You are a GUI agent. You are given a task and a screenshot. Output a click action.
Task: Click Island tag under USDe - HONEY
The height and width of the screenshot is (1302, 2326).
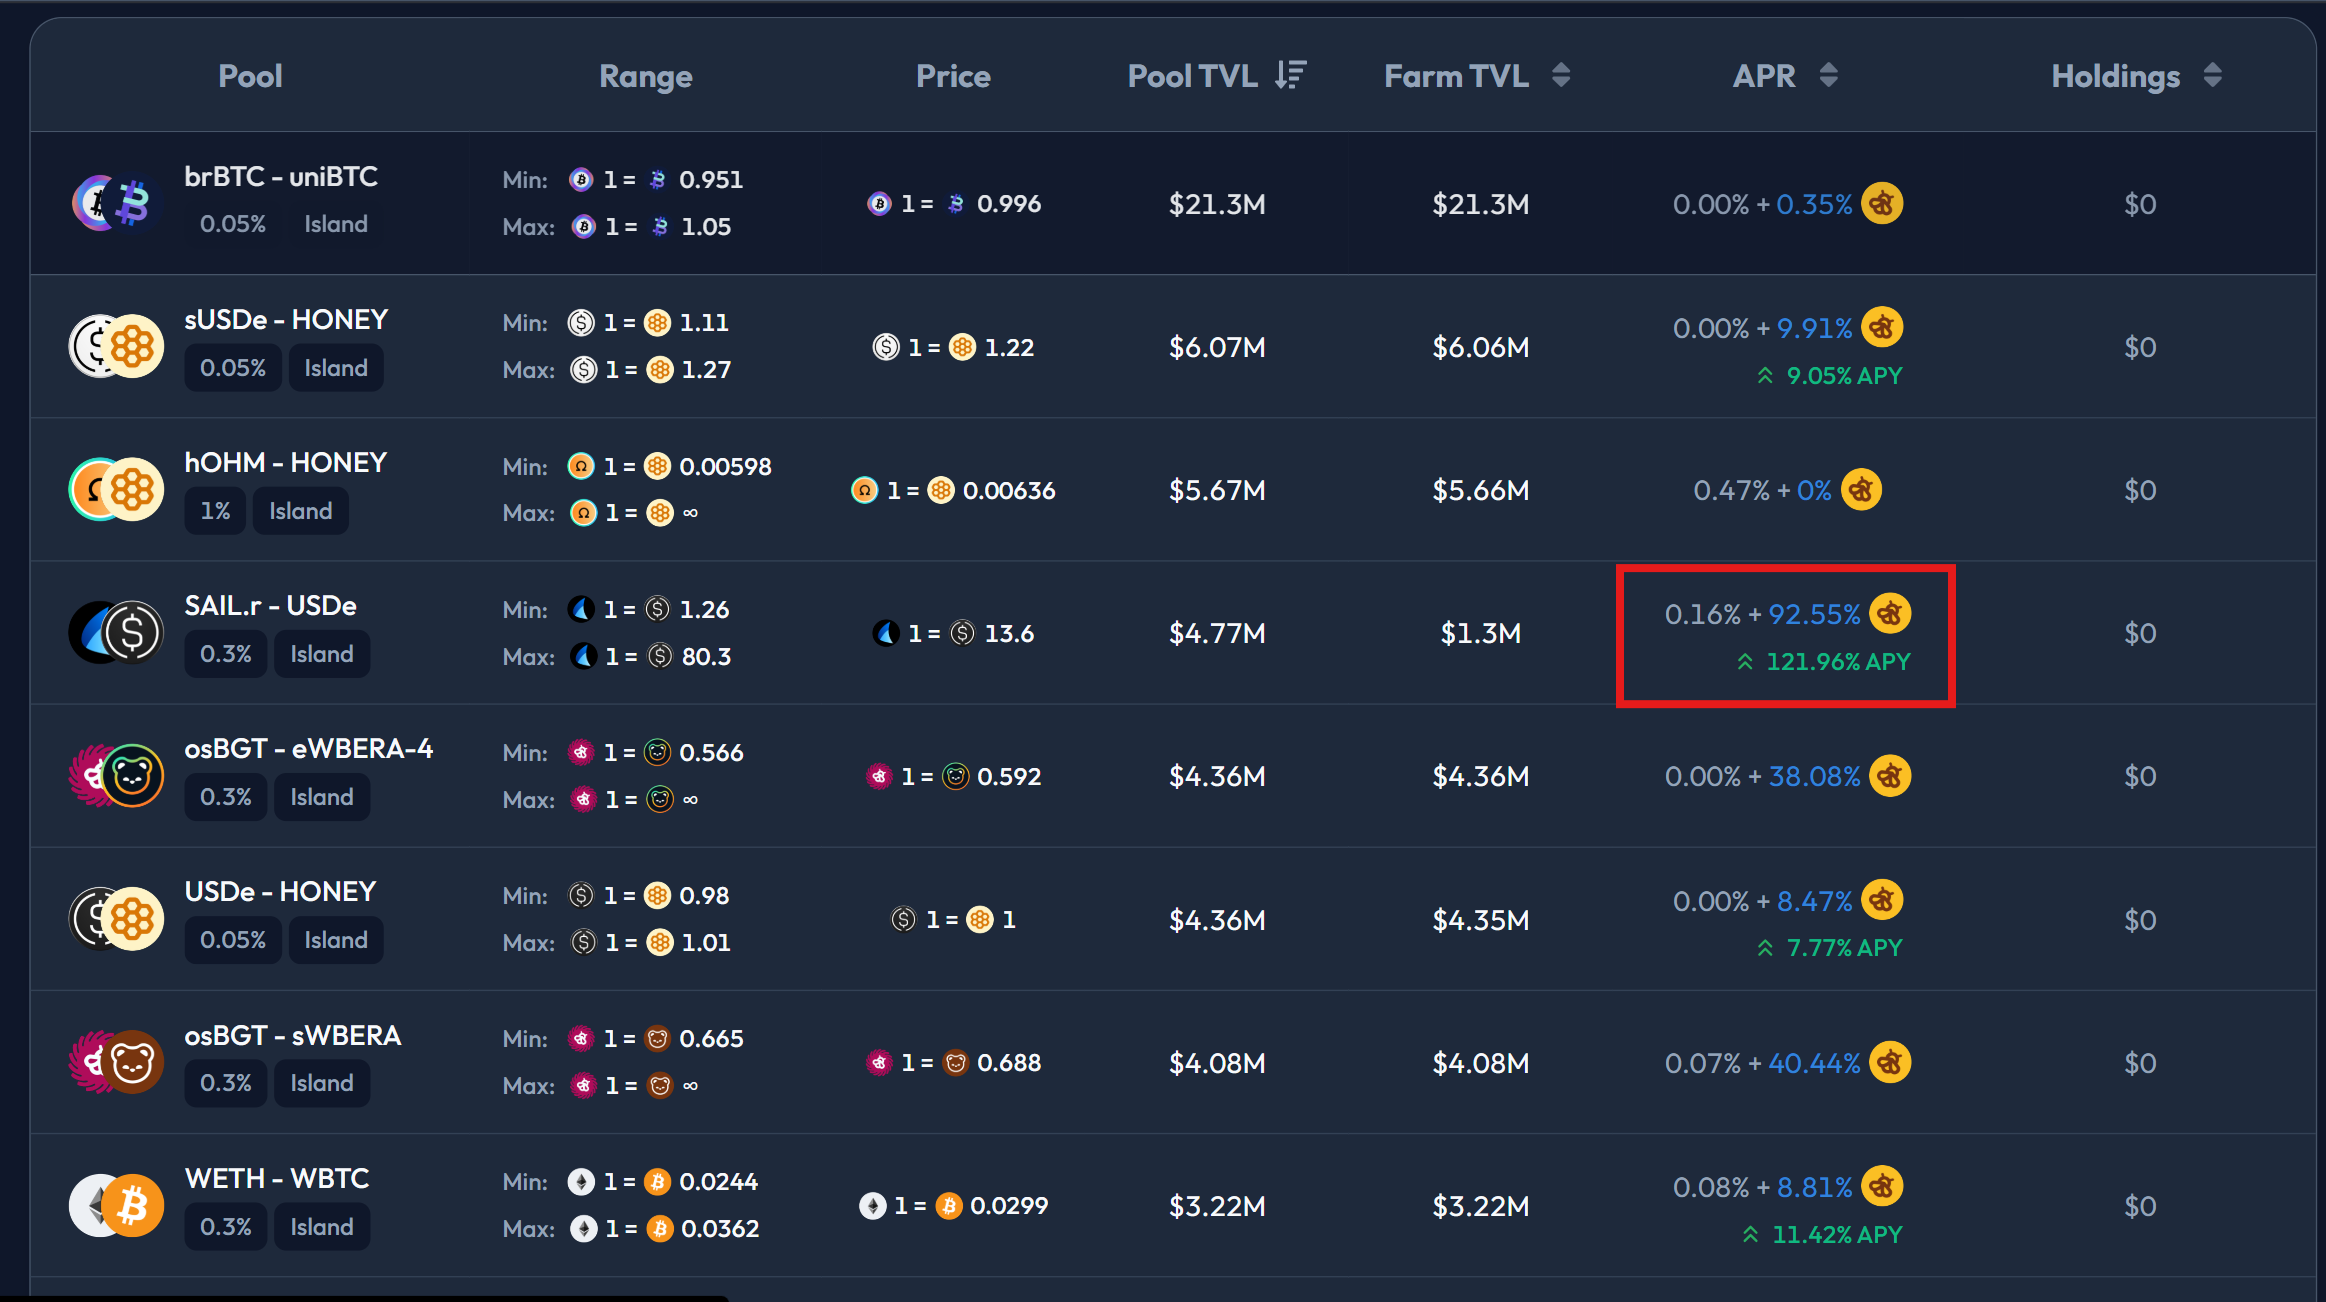point(336,940)
